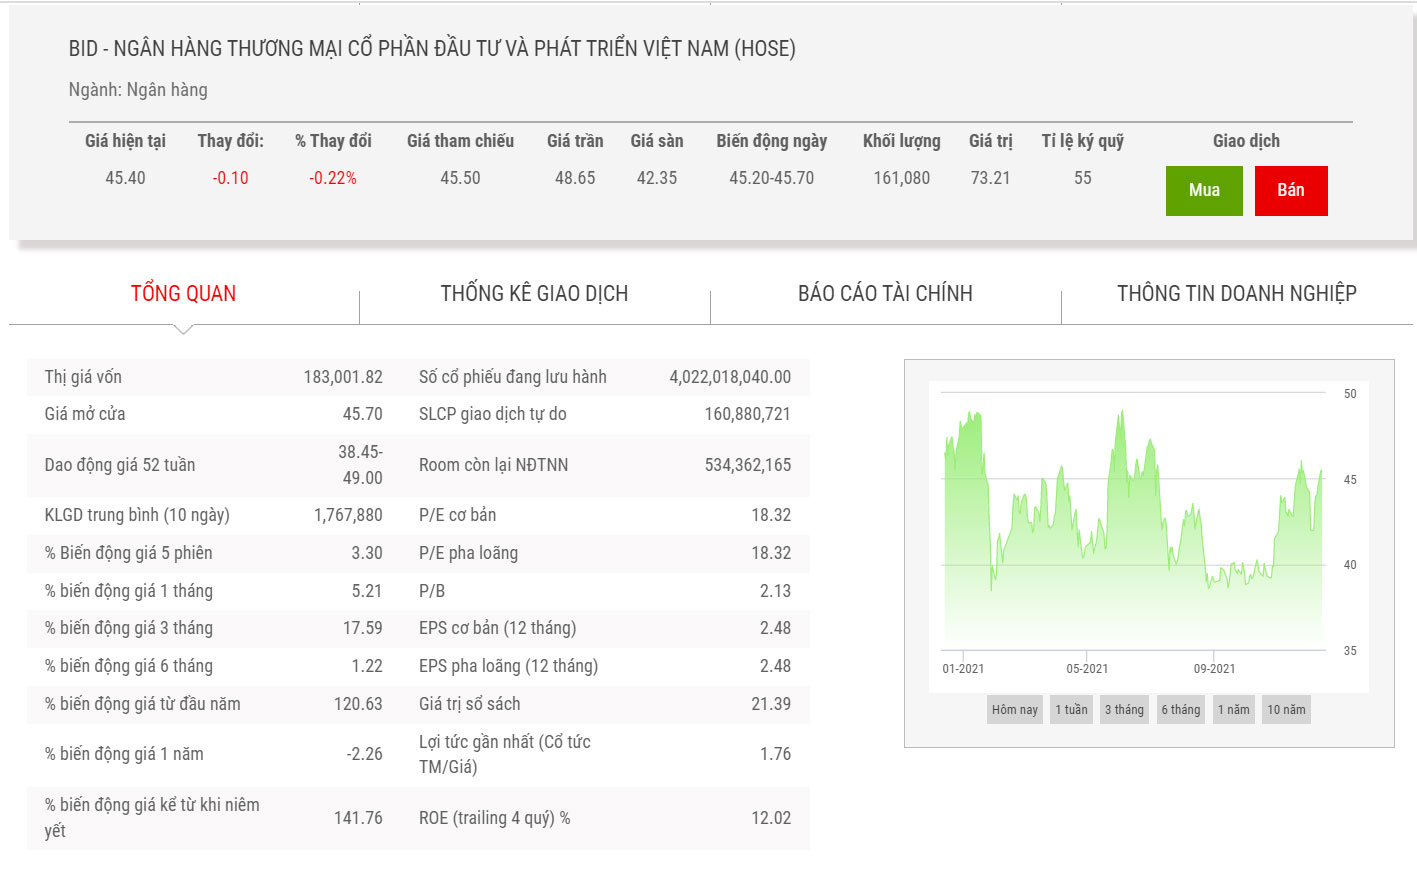Select the Hôm nay chart range
The width and height of the screenshot is (1417, 872).
pos(1014,710)
